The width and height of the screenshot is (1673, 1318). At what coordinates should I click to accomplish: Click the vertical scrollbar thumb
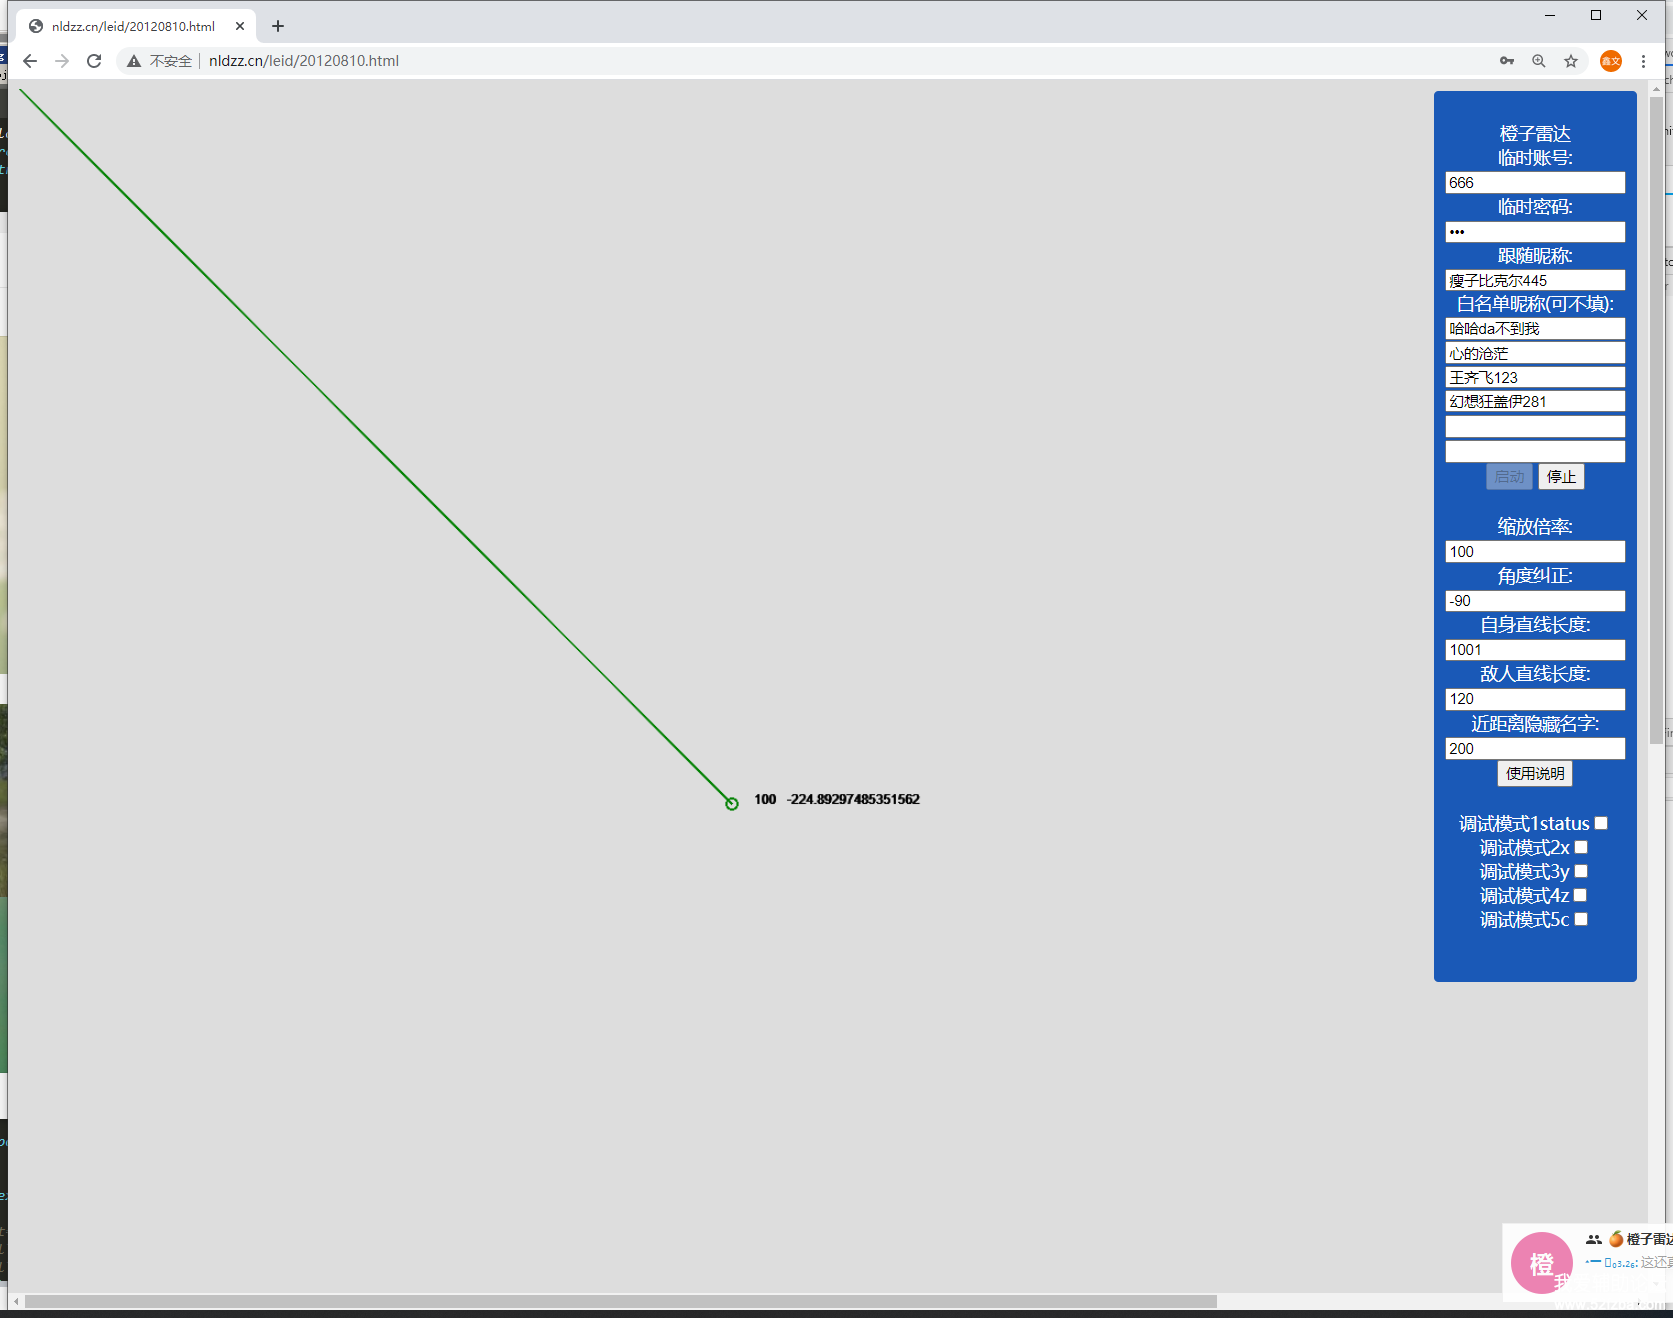(1656, 420)
